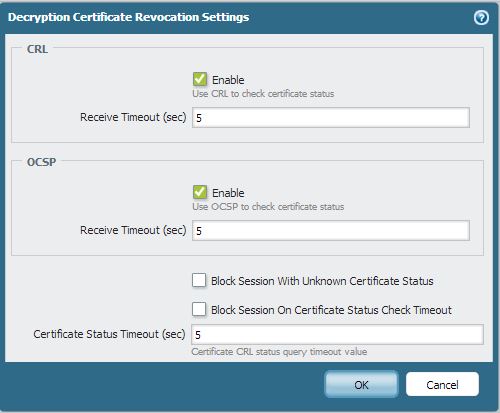Open the help icon in title bar
Image resolution: width=500 pixels, height=413 pixels.
[x=481, y=18]
